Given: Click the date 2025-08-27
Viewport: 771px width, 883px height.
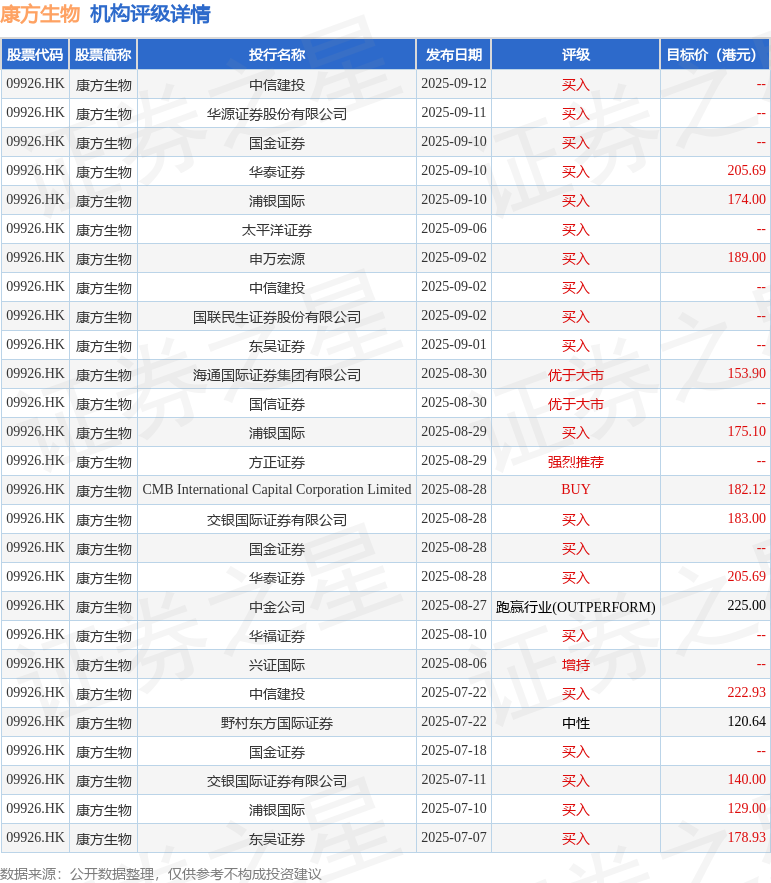Looking at the screenshot, I should (x=454, y=605).
